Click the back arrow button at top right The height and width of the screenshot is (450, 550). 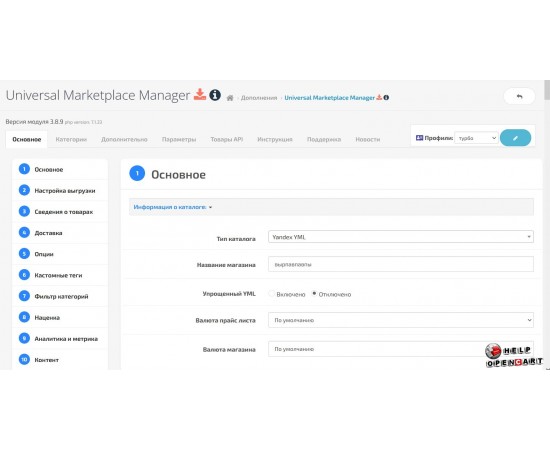(519, 96)
